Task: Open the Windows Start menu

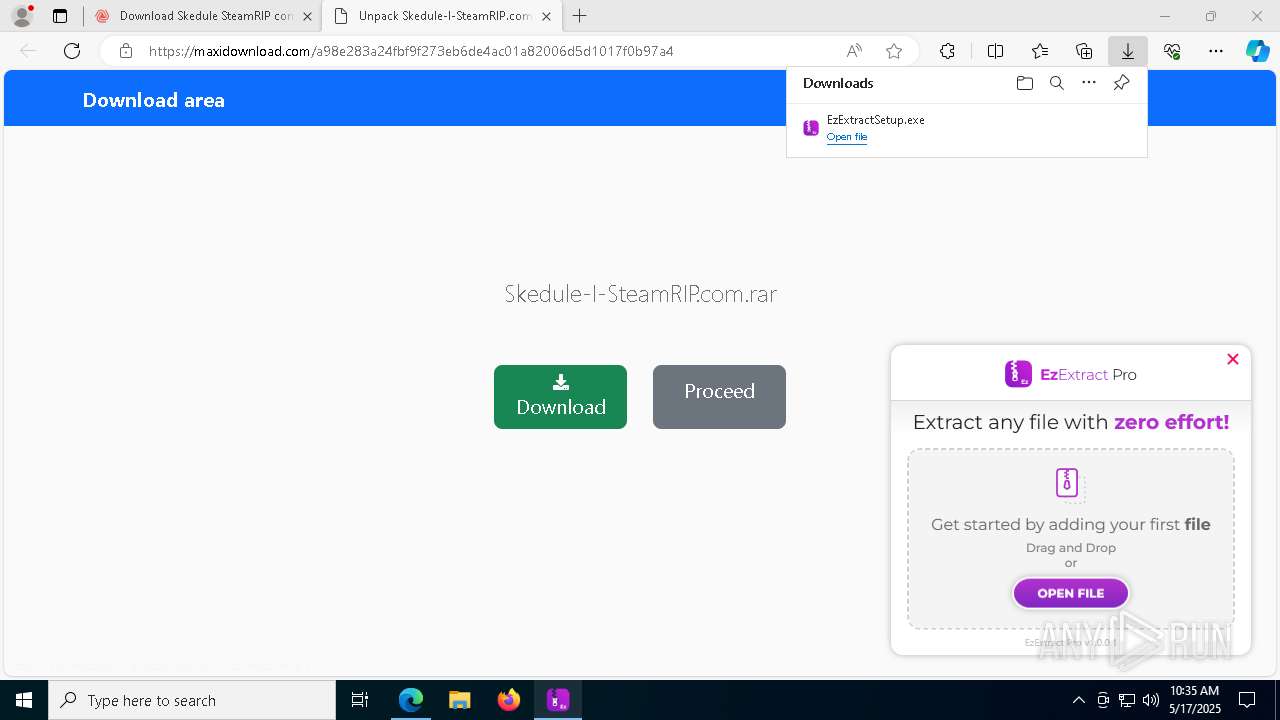Action: 24,700
